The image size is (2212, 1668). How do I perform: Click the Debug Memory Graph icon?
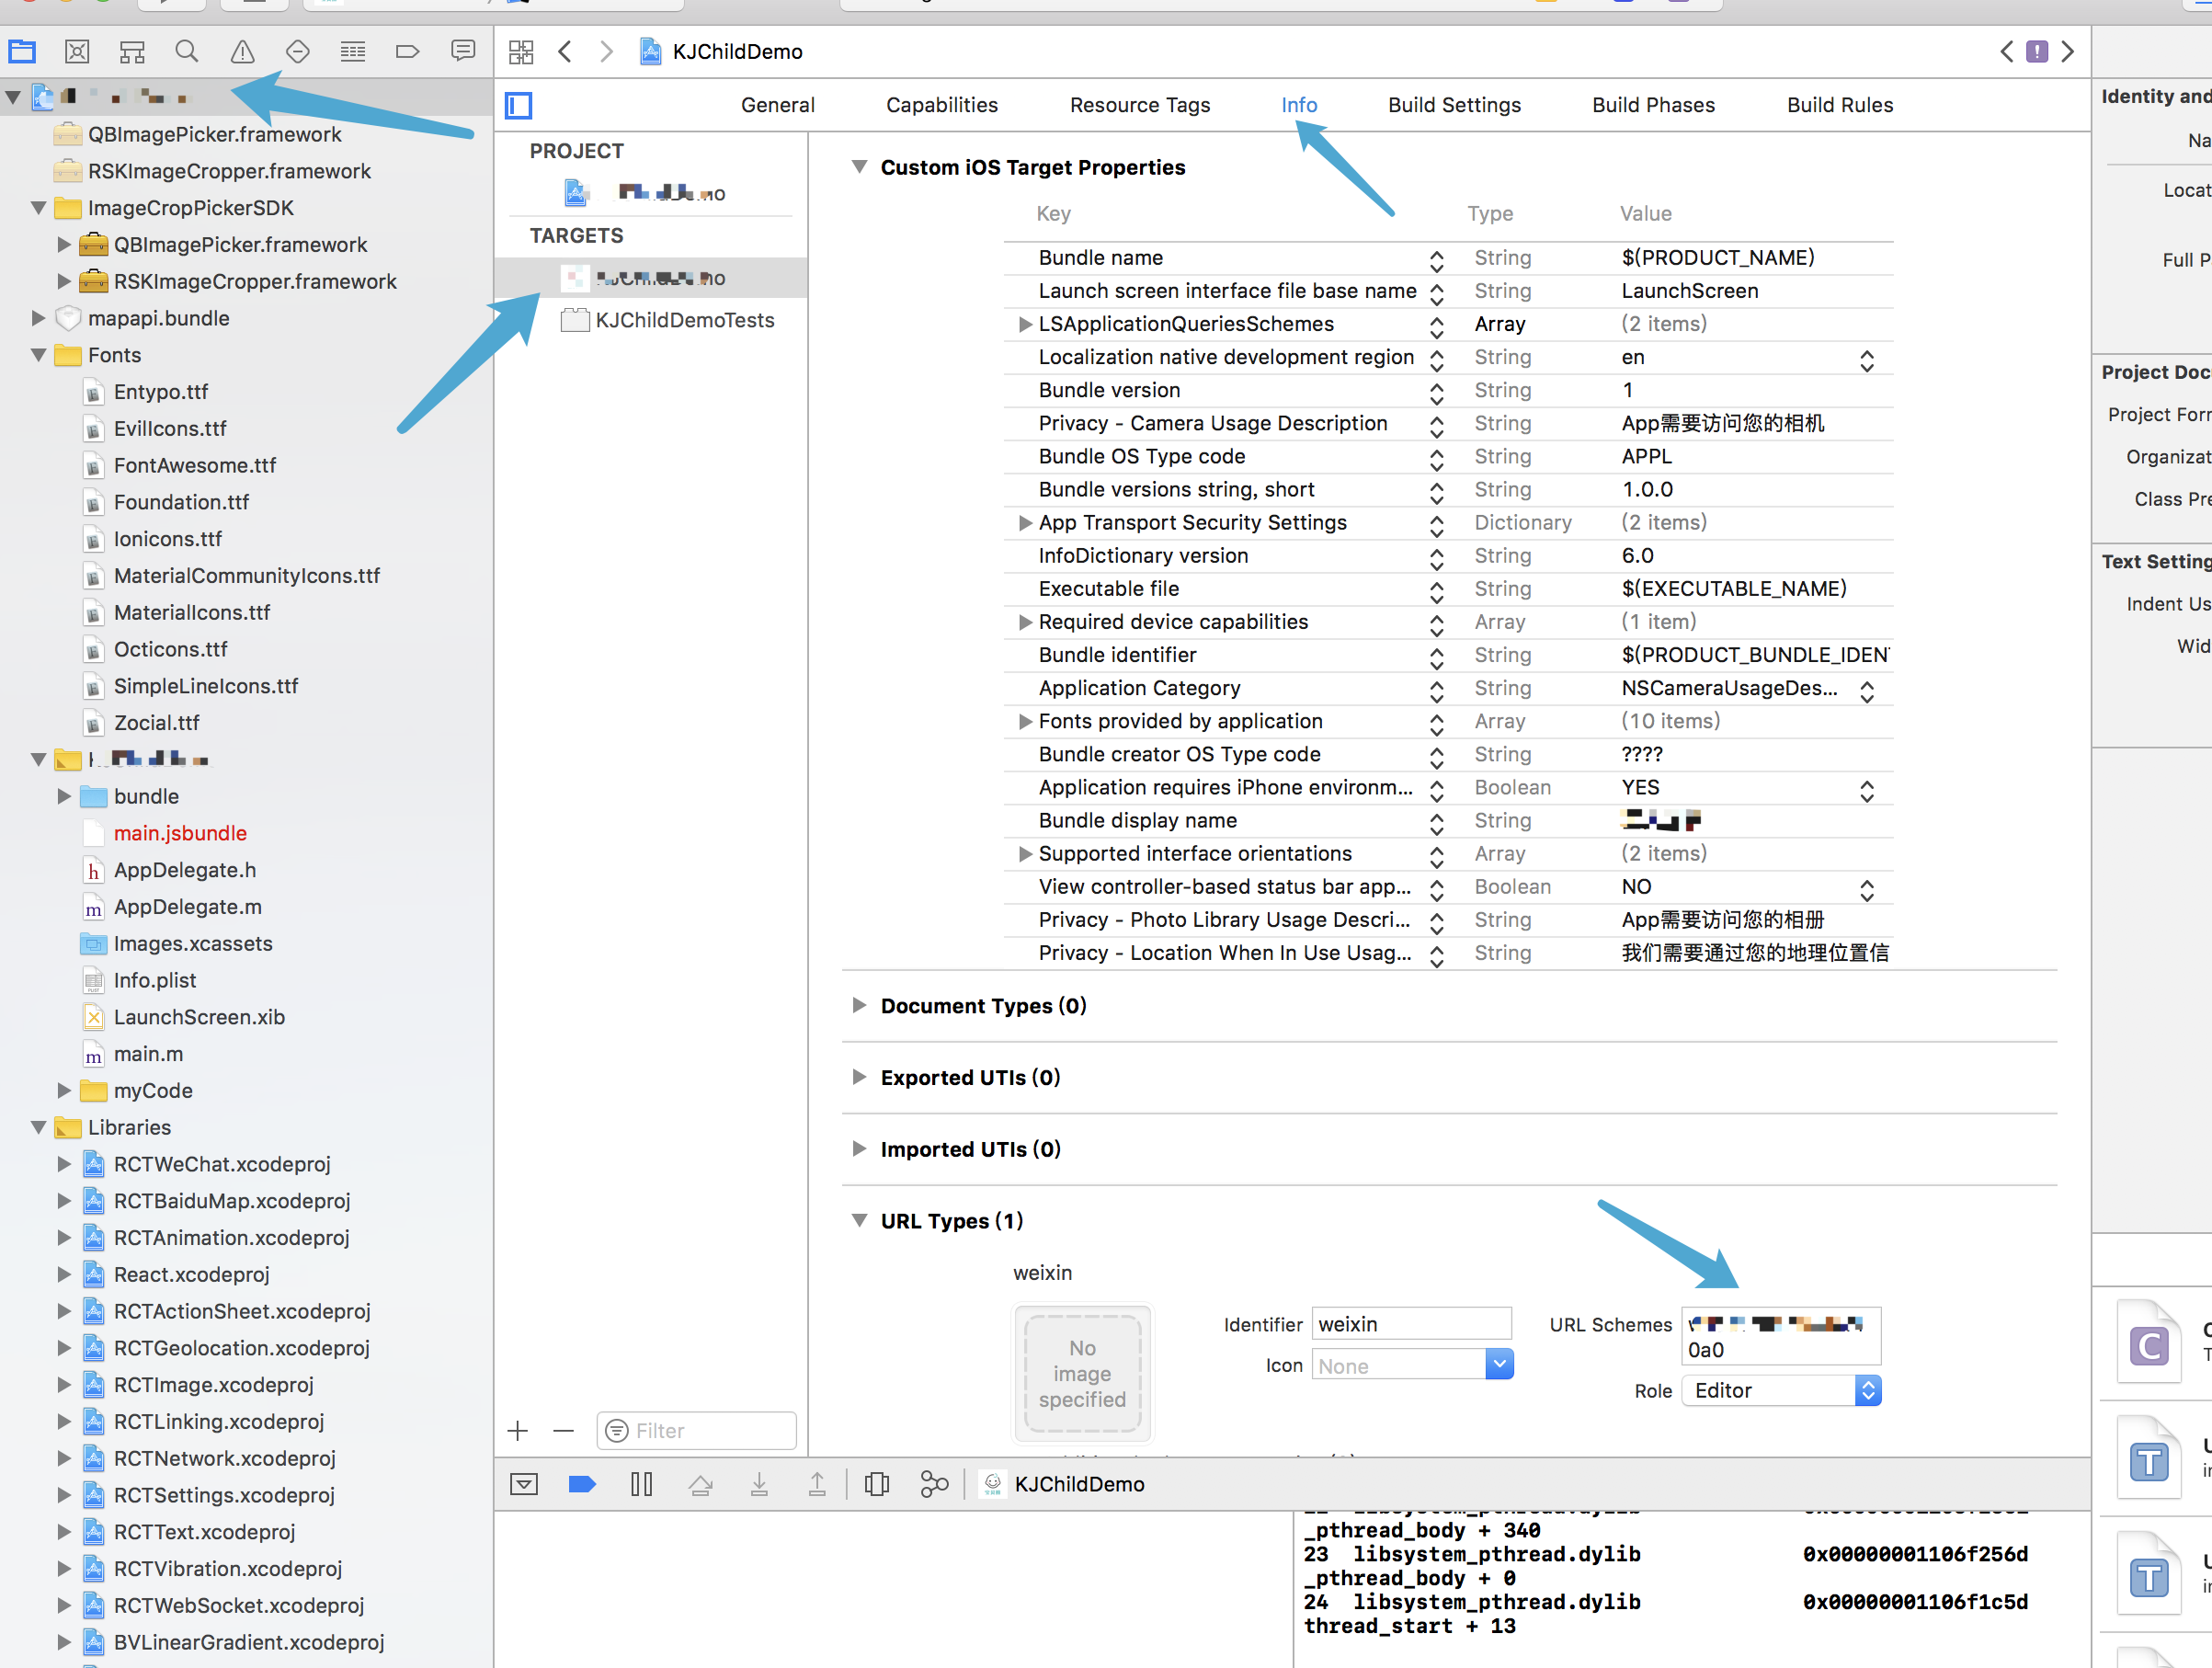933,1484
